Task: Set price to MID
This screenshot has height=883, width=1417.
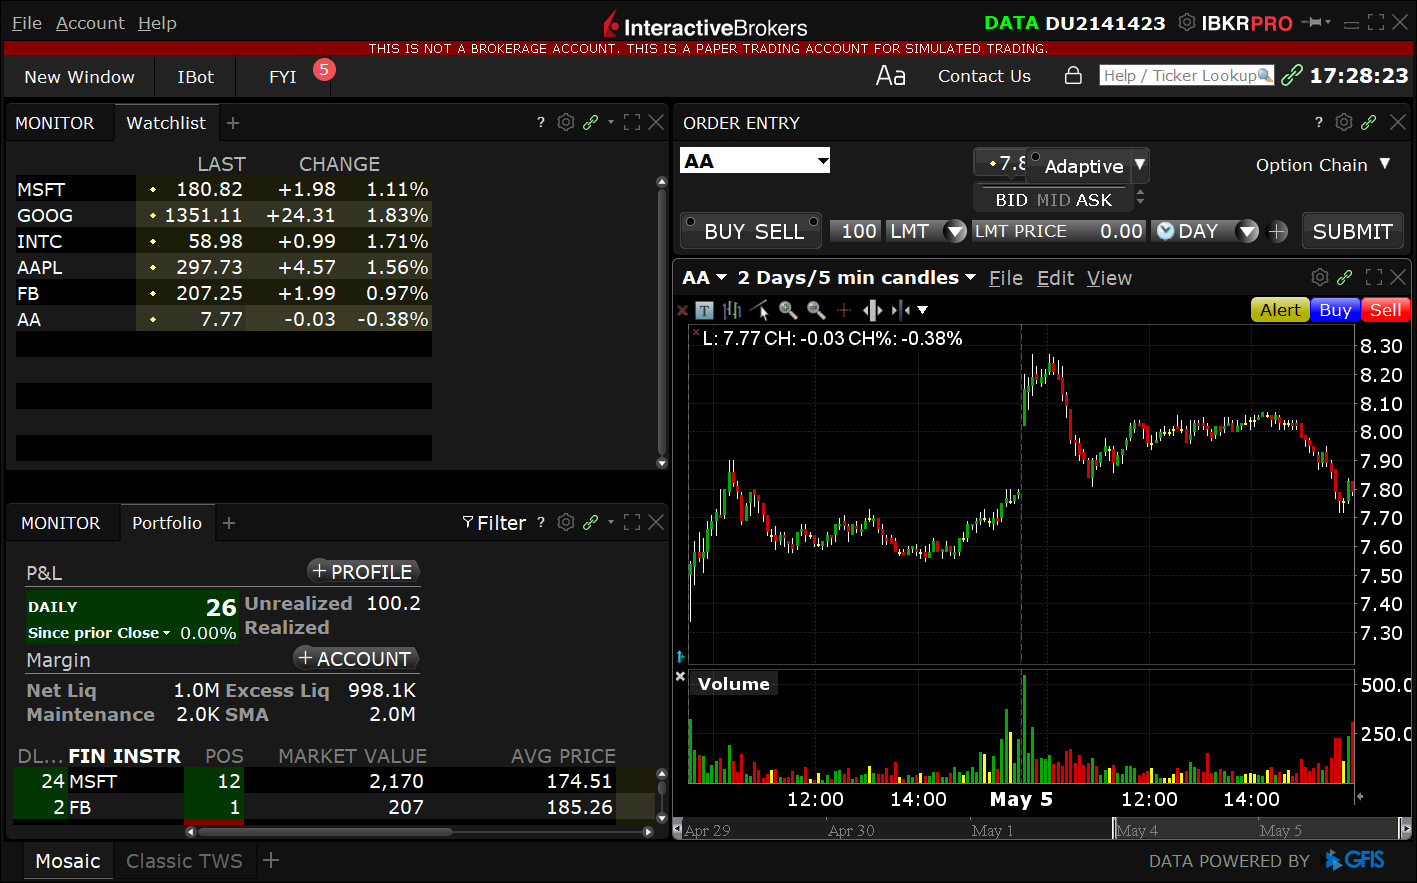Action: point(1053,200)
